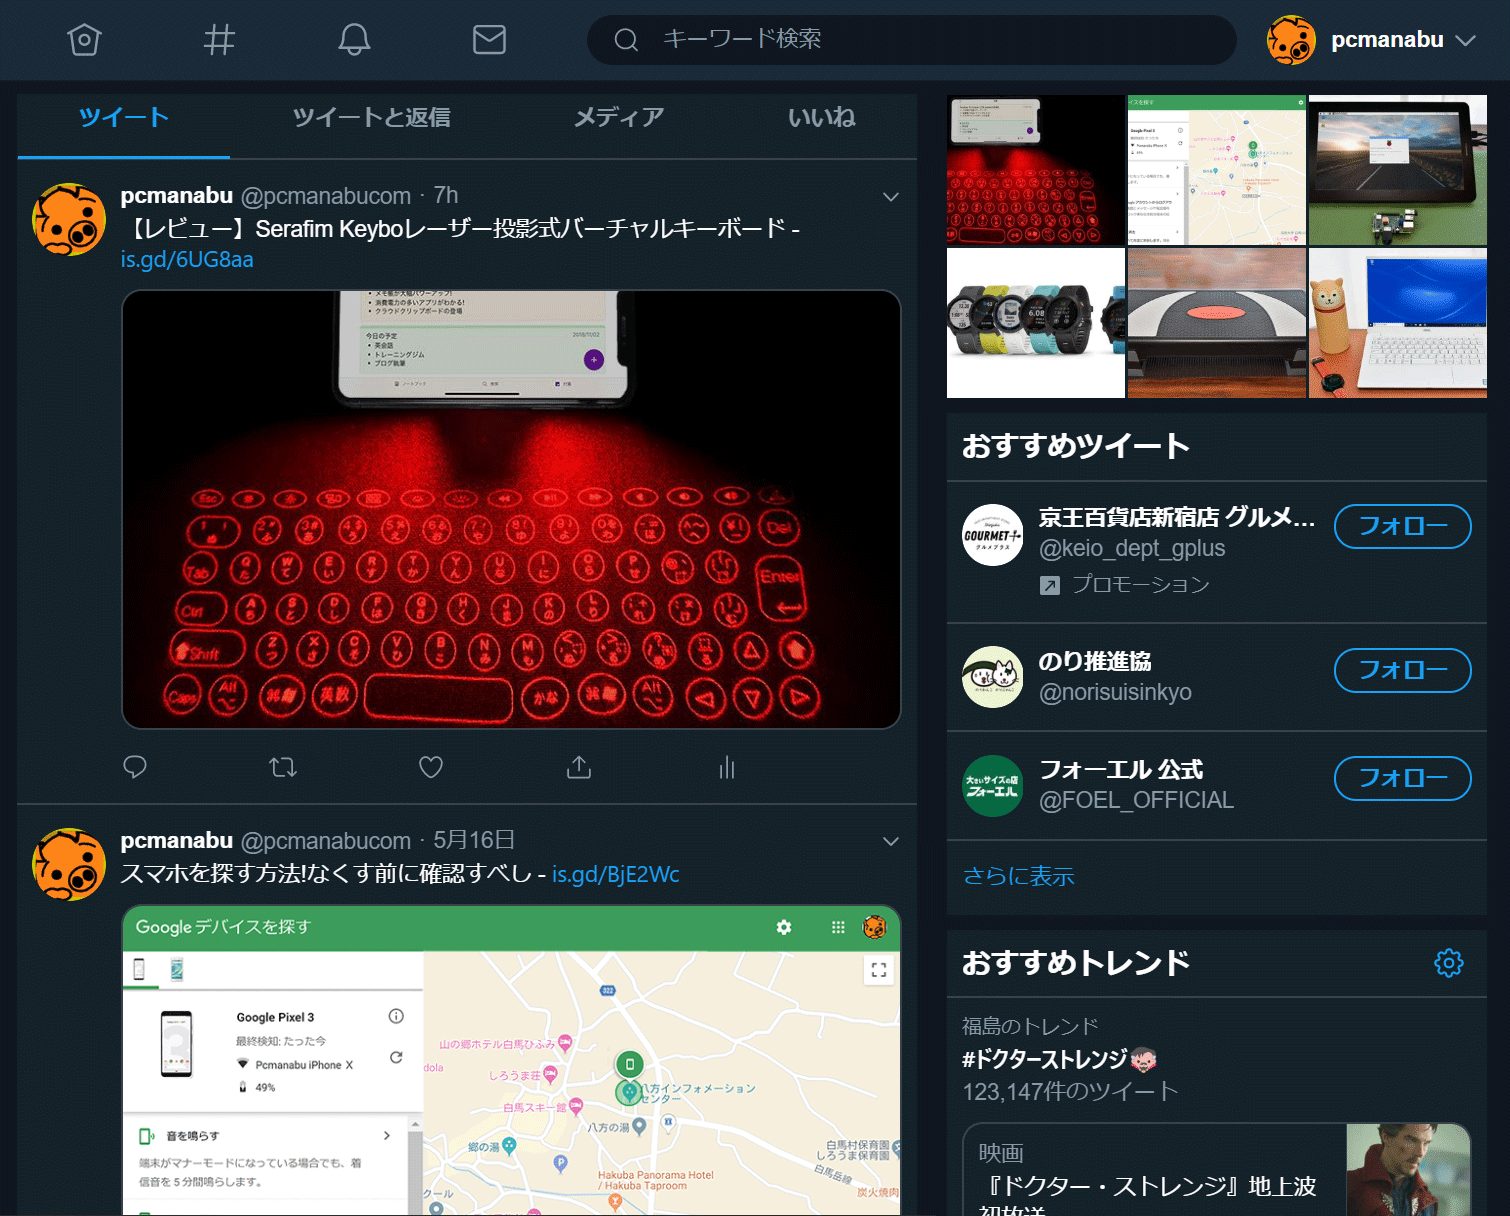This screenshot has width=1510, height=1216.
Task: Click pcmanabu avatar on the Serafim Keybo tweet
Action: click(69, 219)
